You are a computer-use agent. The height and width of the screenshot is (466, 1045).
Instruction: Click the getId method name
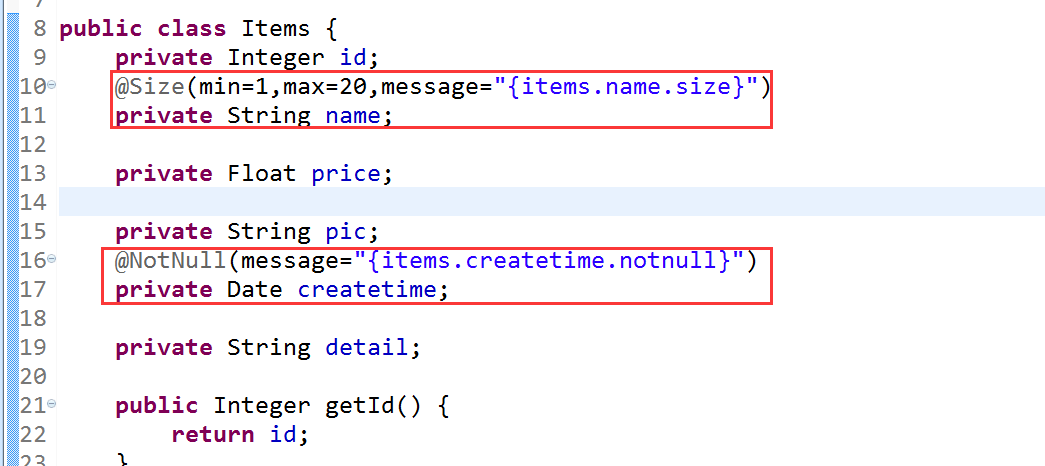coord(360,406)
